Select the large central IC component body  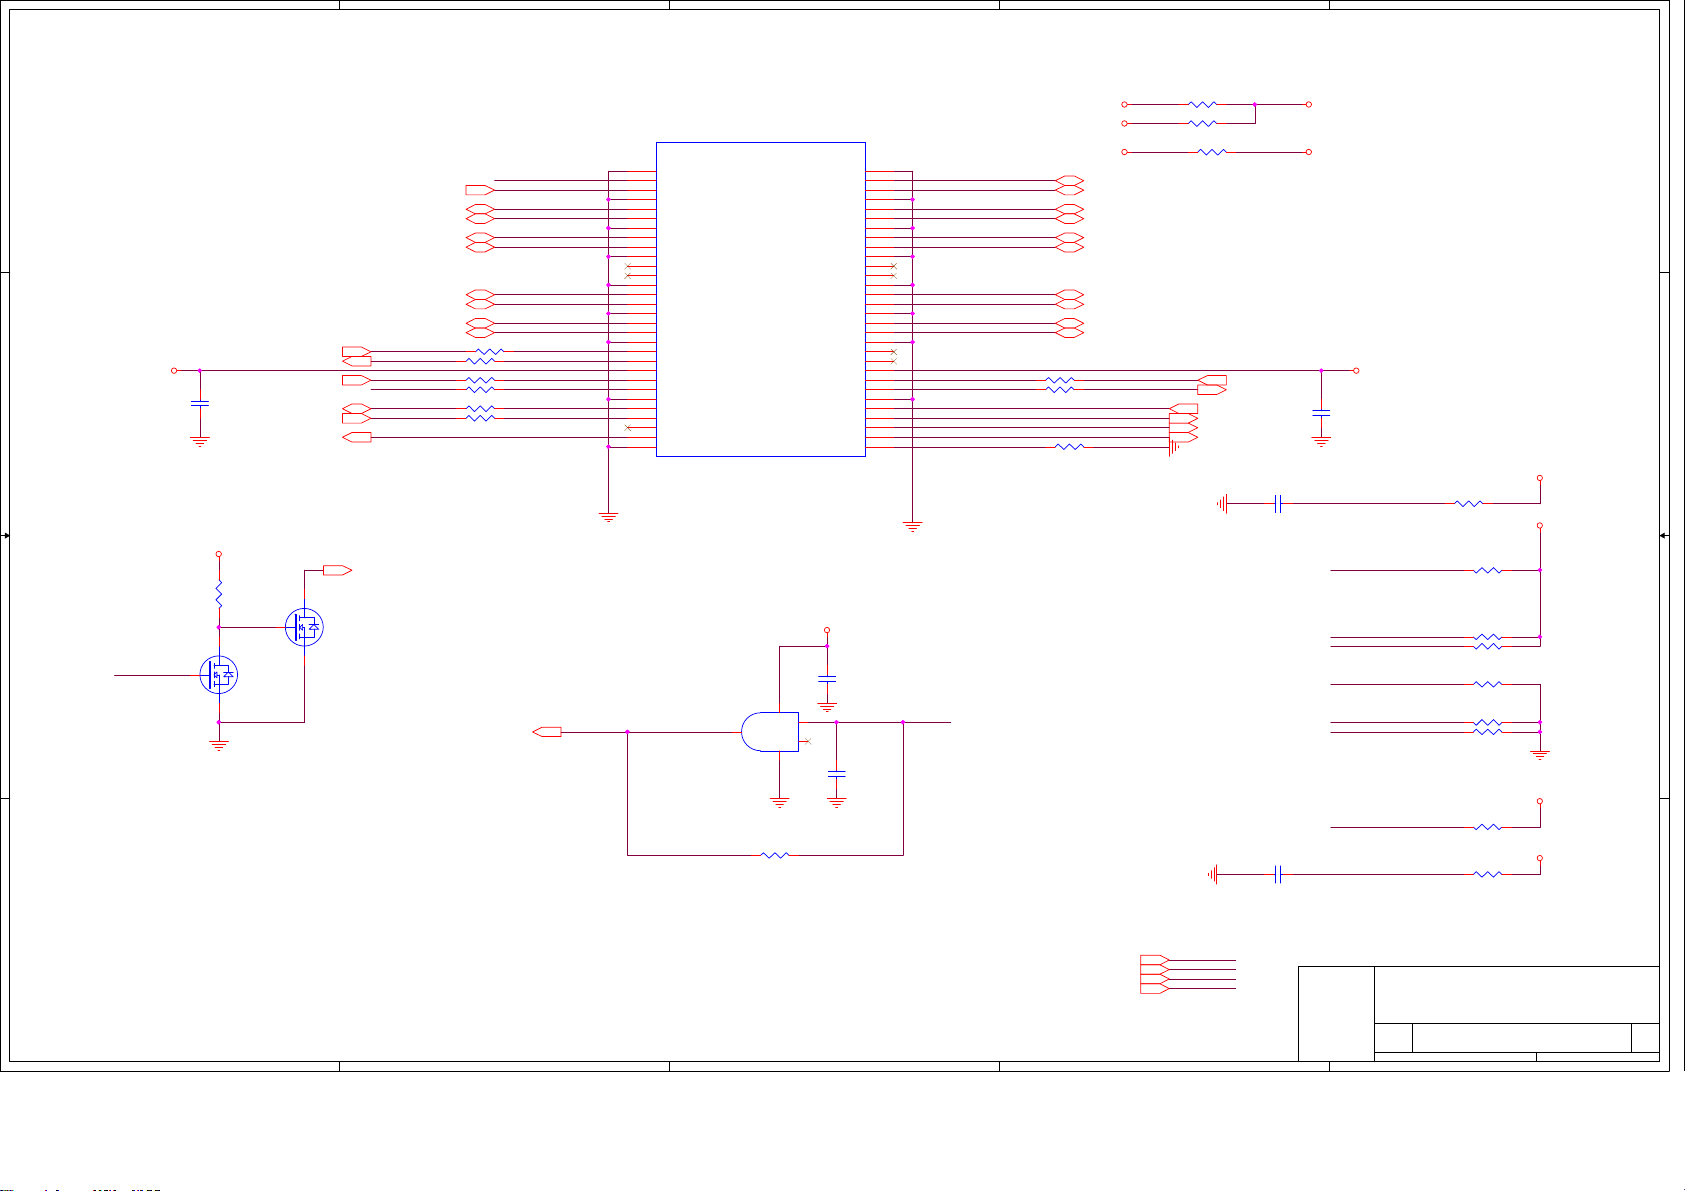point(760,299)
